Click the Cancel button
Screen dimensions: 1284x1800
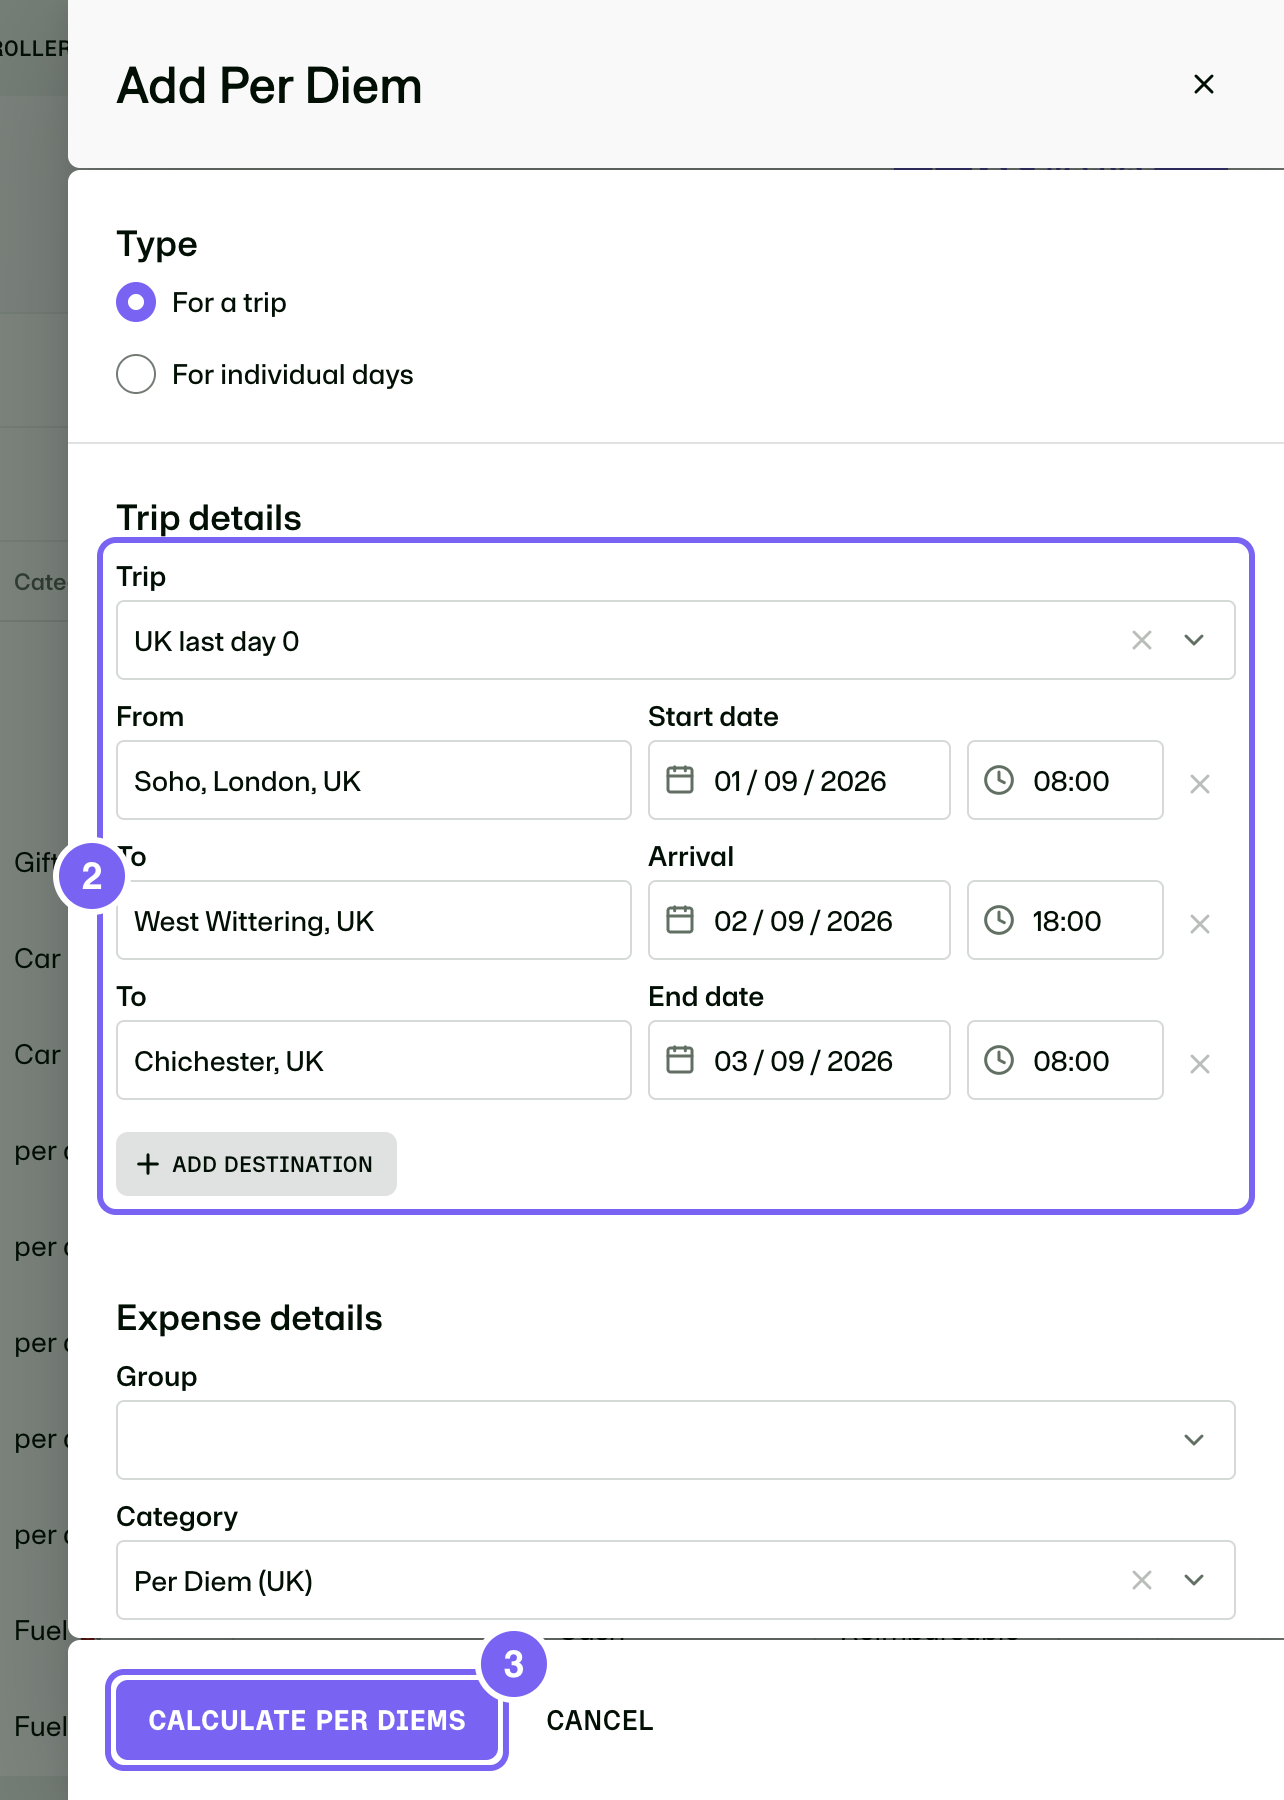click(x=600, y=1720)
